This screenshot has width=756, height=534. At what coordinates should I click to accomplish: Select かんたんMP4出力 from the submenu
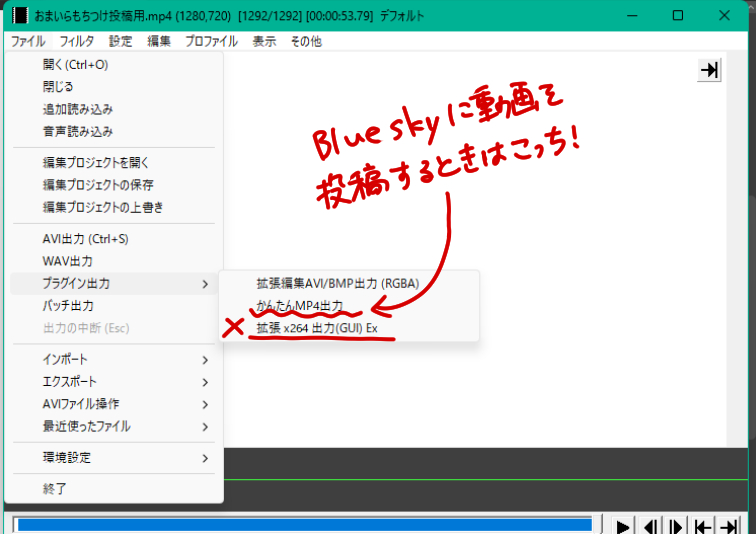299,305
